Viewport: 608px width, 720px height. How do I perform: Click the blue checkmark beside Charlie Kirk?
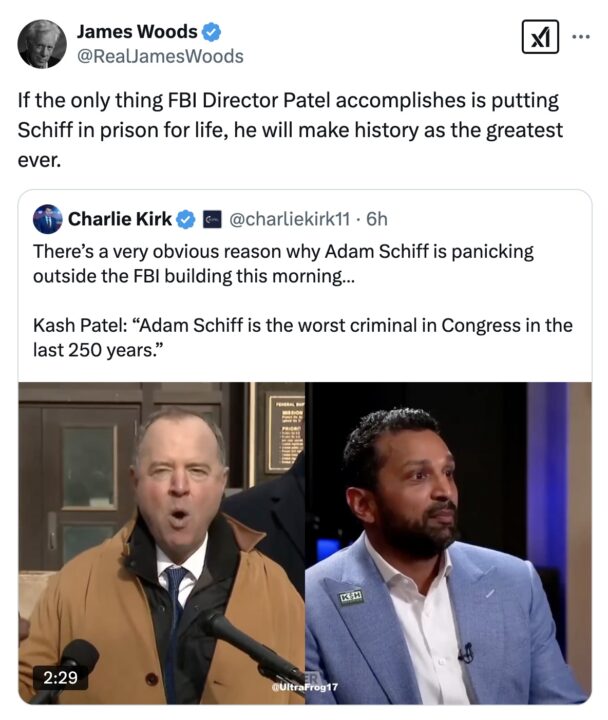pos(186,219)
